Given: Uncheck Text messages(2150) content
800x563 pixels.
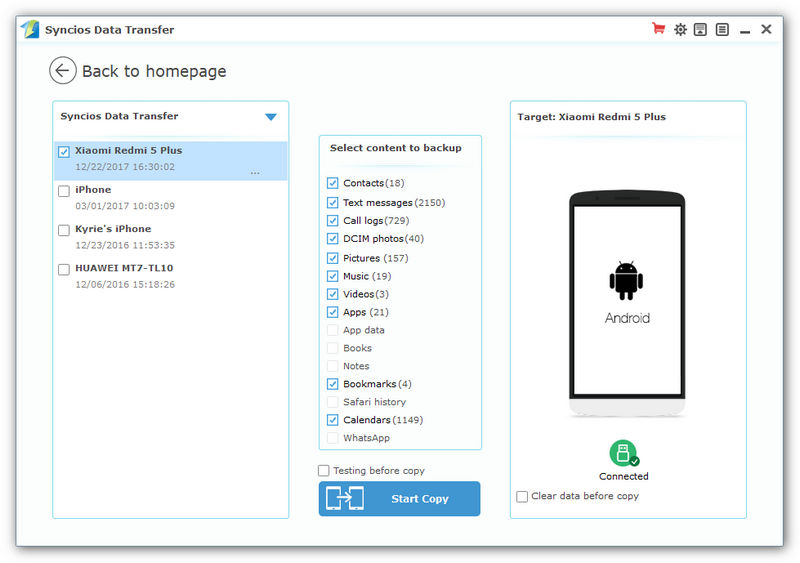Looking at the screenshot, I should click(x=333, y=203).
